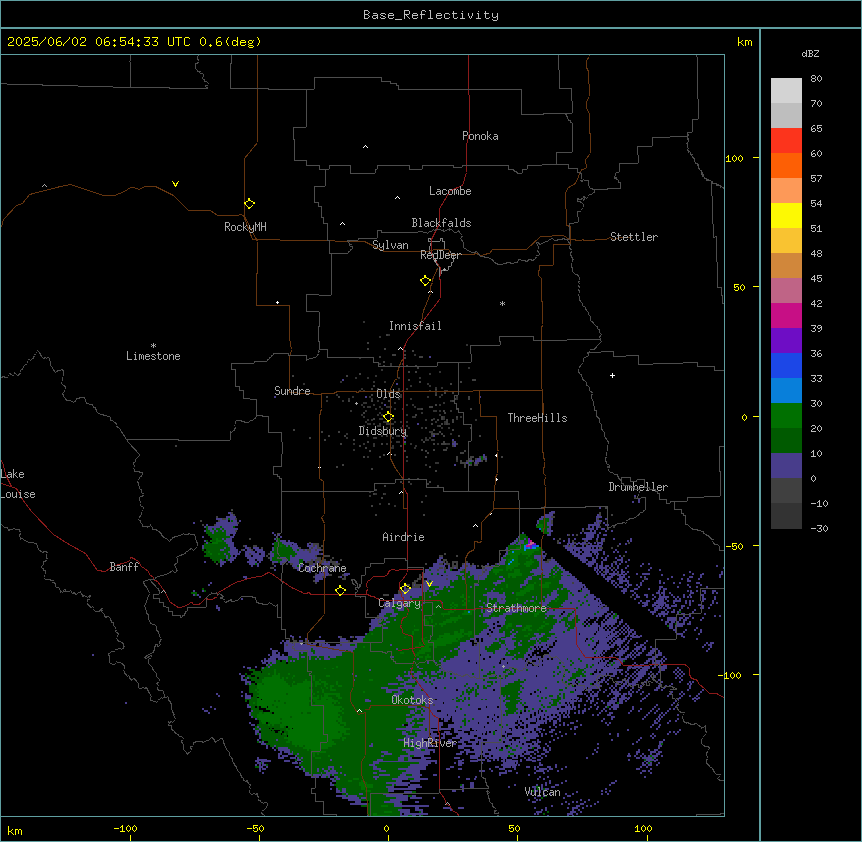The width and height of the screenshot is (862, 842).
Task: Click the Cochrane city label
Action: pos(322,568)
